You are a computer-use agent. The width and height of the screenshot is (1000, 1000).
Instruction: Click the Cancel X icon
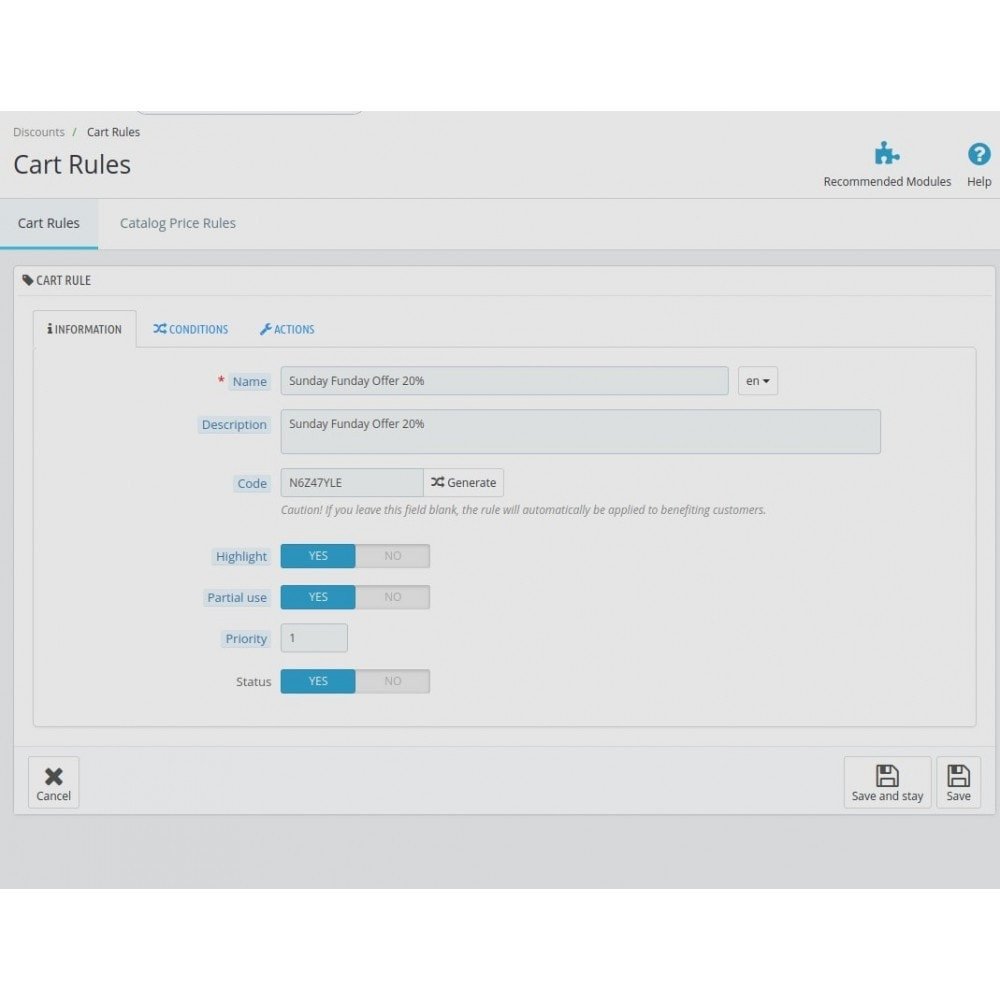coord(54,776)
